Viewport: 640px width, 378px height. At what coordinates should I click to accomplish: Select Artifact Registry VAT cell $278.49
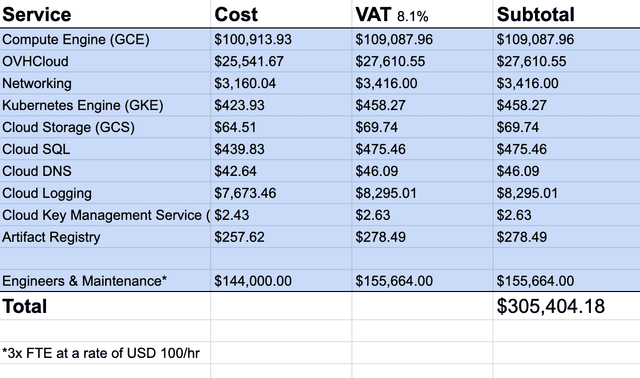(422, 237)
